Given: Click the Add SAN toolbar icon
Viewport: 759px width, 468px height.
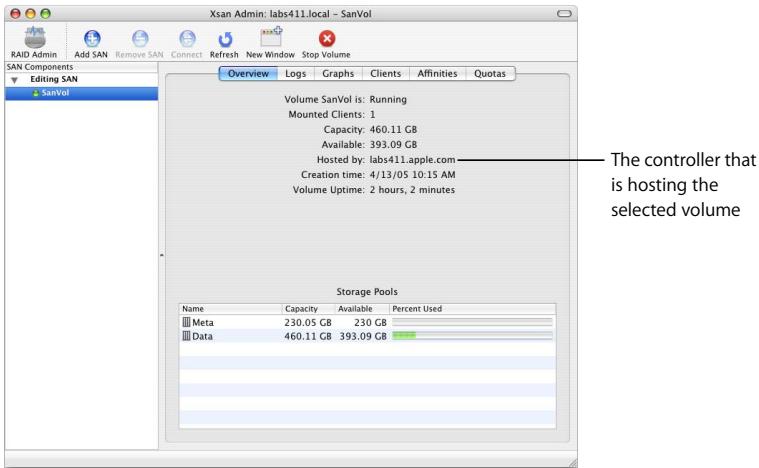Looking at the screenshot, I should 91,38.
